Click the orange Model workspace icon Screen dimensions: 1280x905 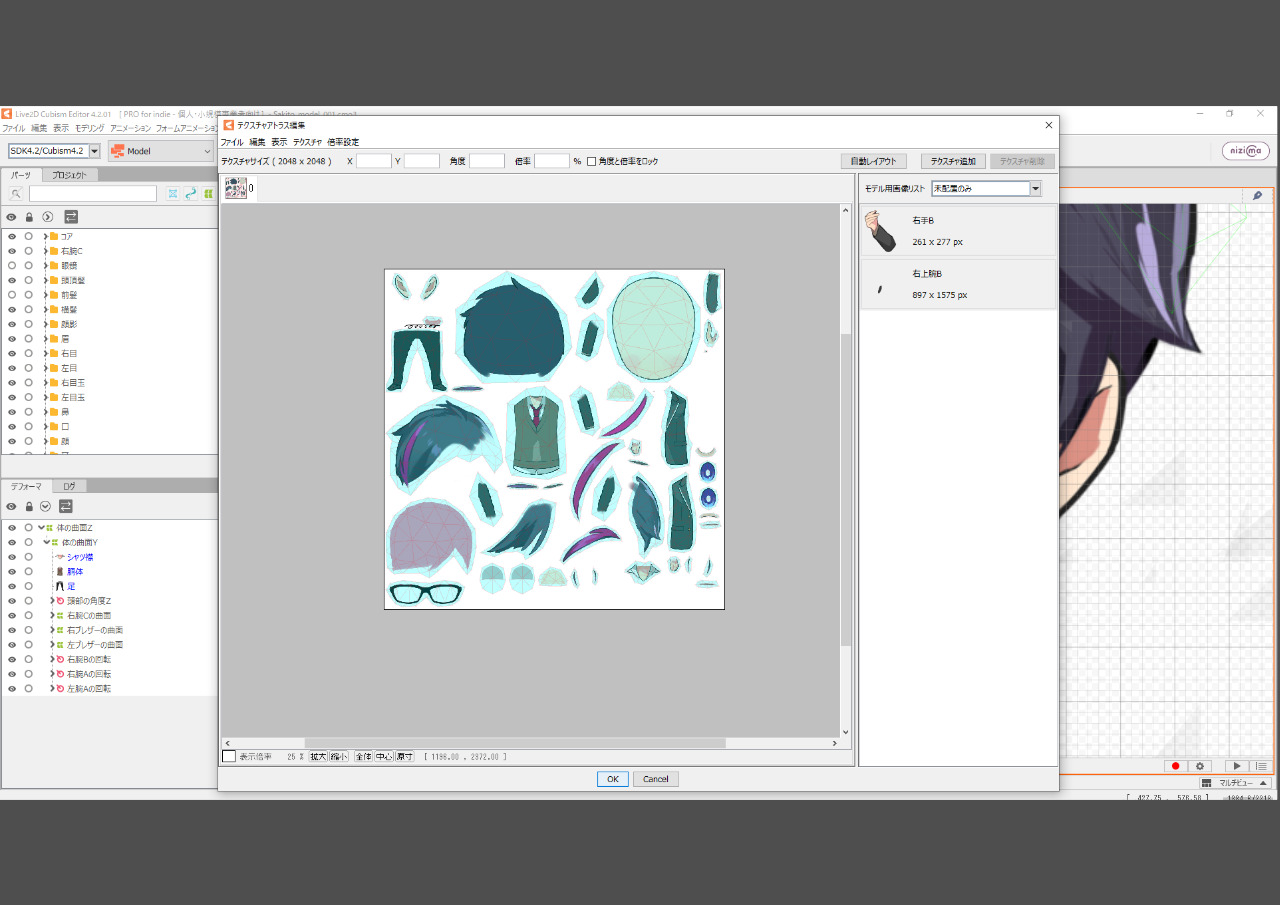click(118, 151)
